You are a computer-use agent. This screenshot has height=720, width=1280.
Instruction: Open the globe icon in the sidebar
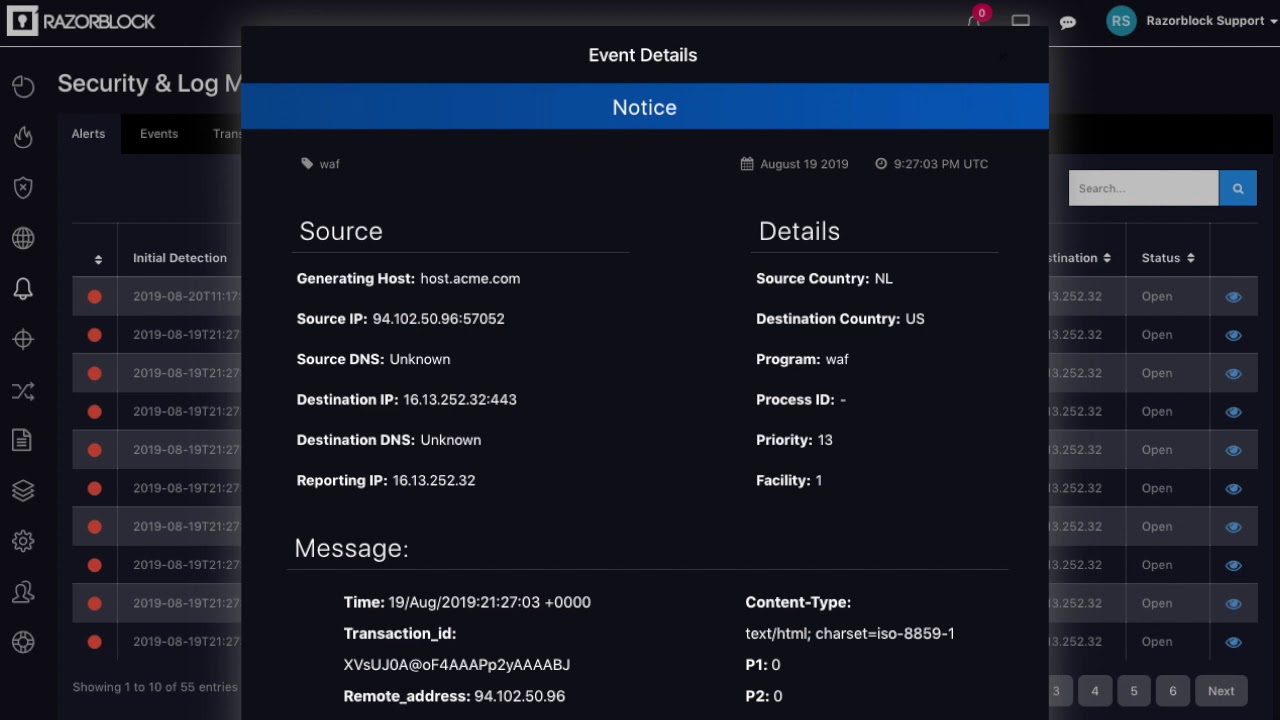(23, 238)
